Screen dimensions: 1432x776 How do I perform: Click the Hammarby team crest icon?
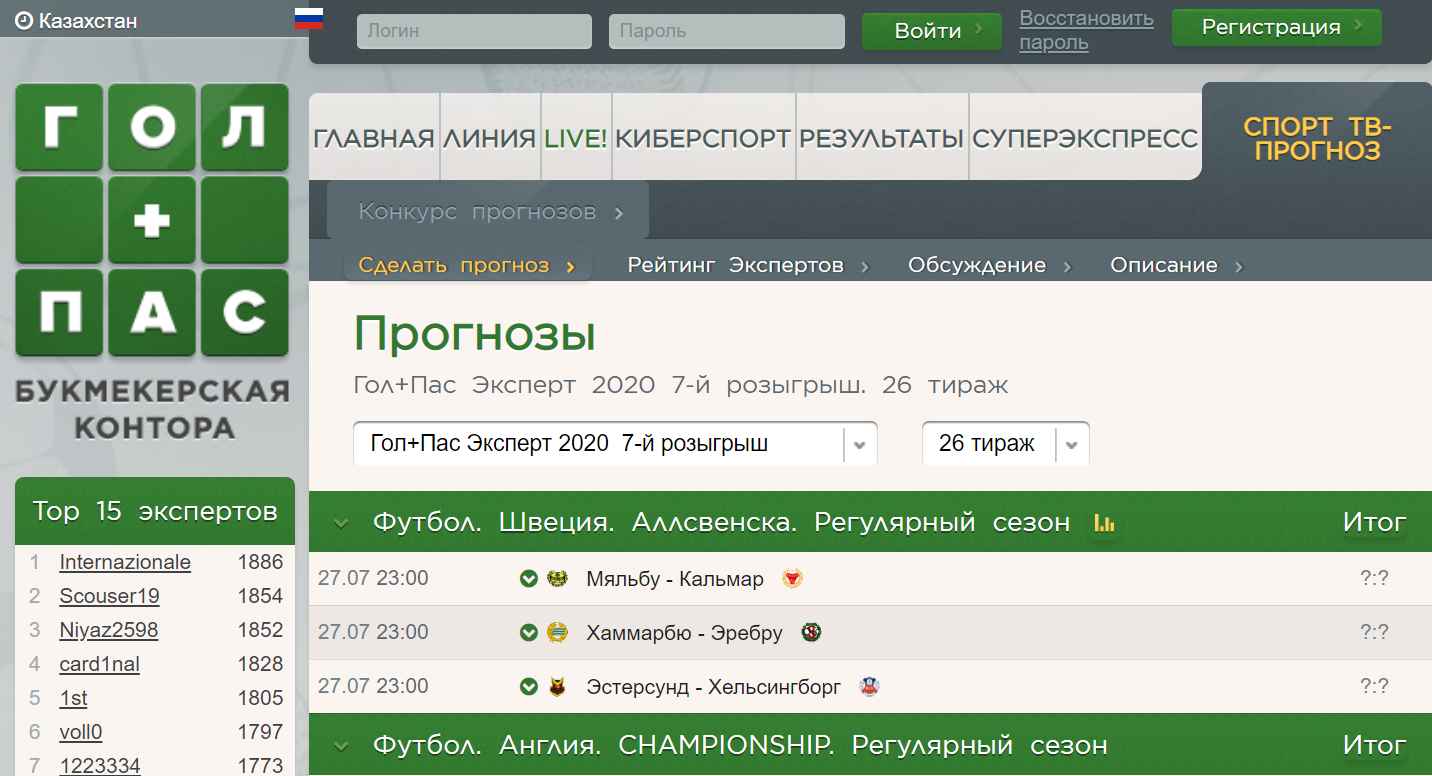tap(558, 633)
